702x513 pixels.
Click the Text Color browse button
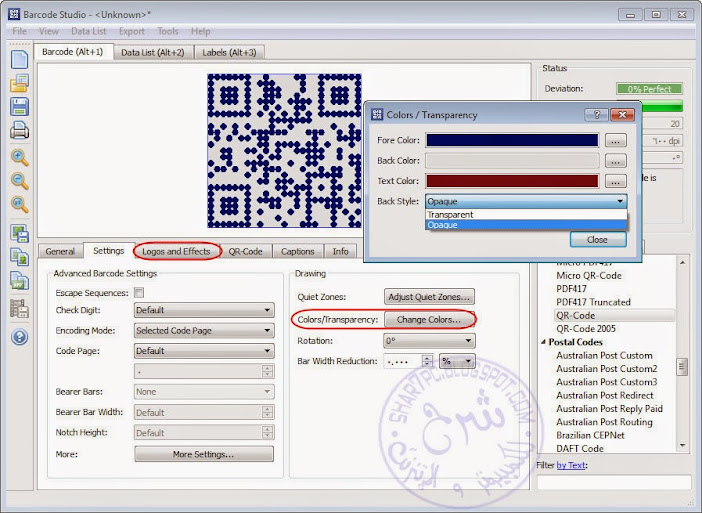pyautogui.click(x=616, y=181)
